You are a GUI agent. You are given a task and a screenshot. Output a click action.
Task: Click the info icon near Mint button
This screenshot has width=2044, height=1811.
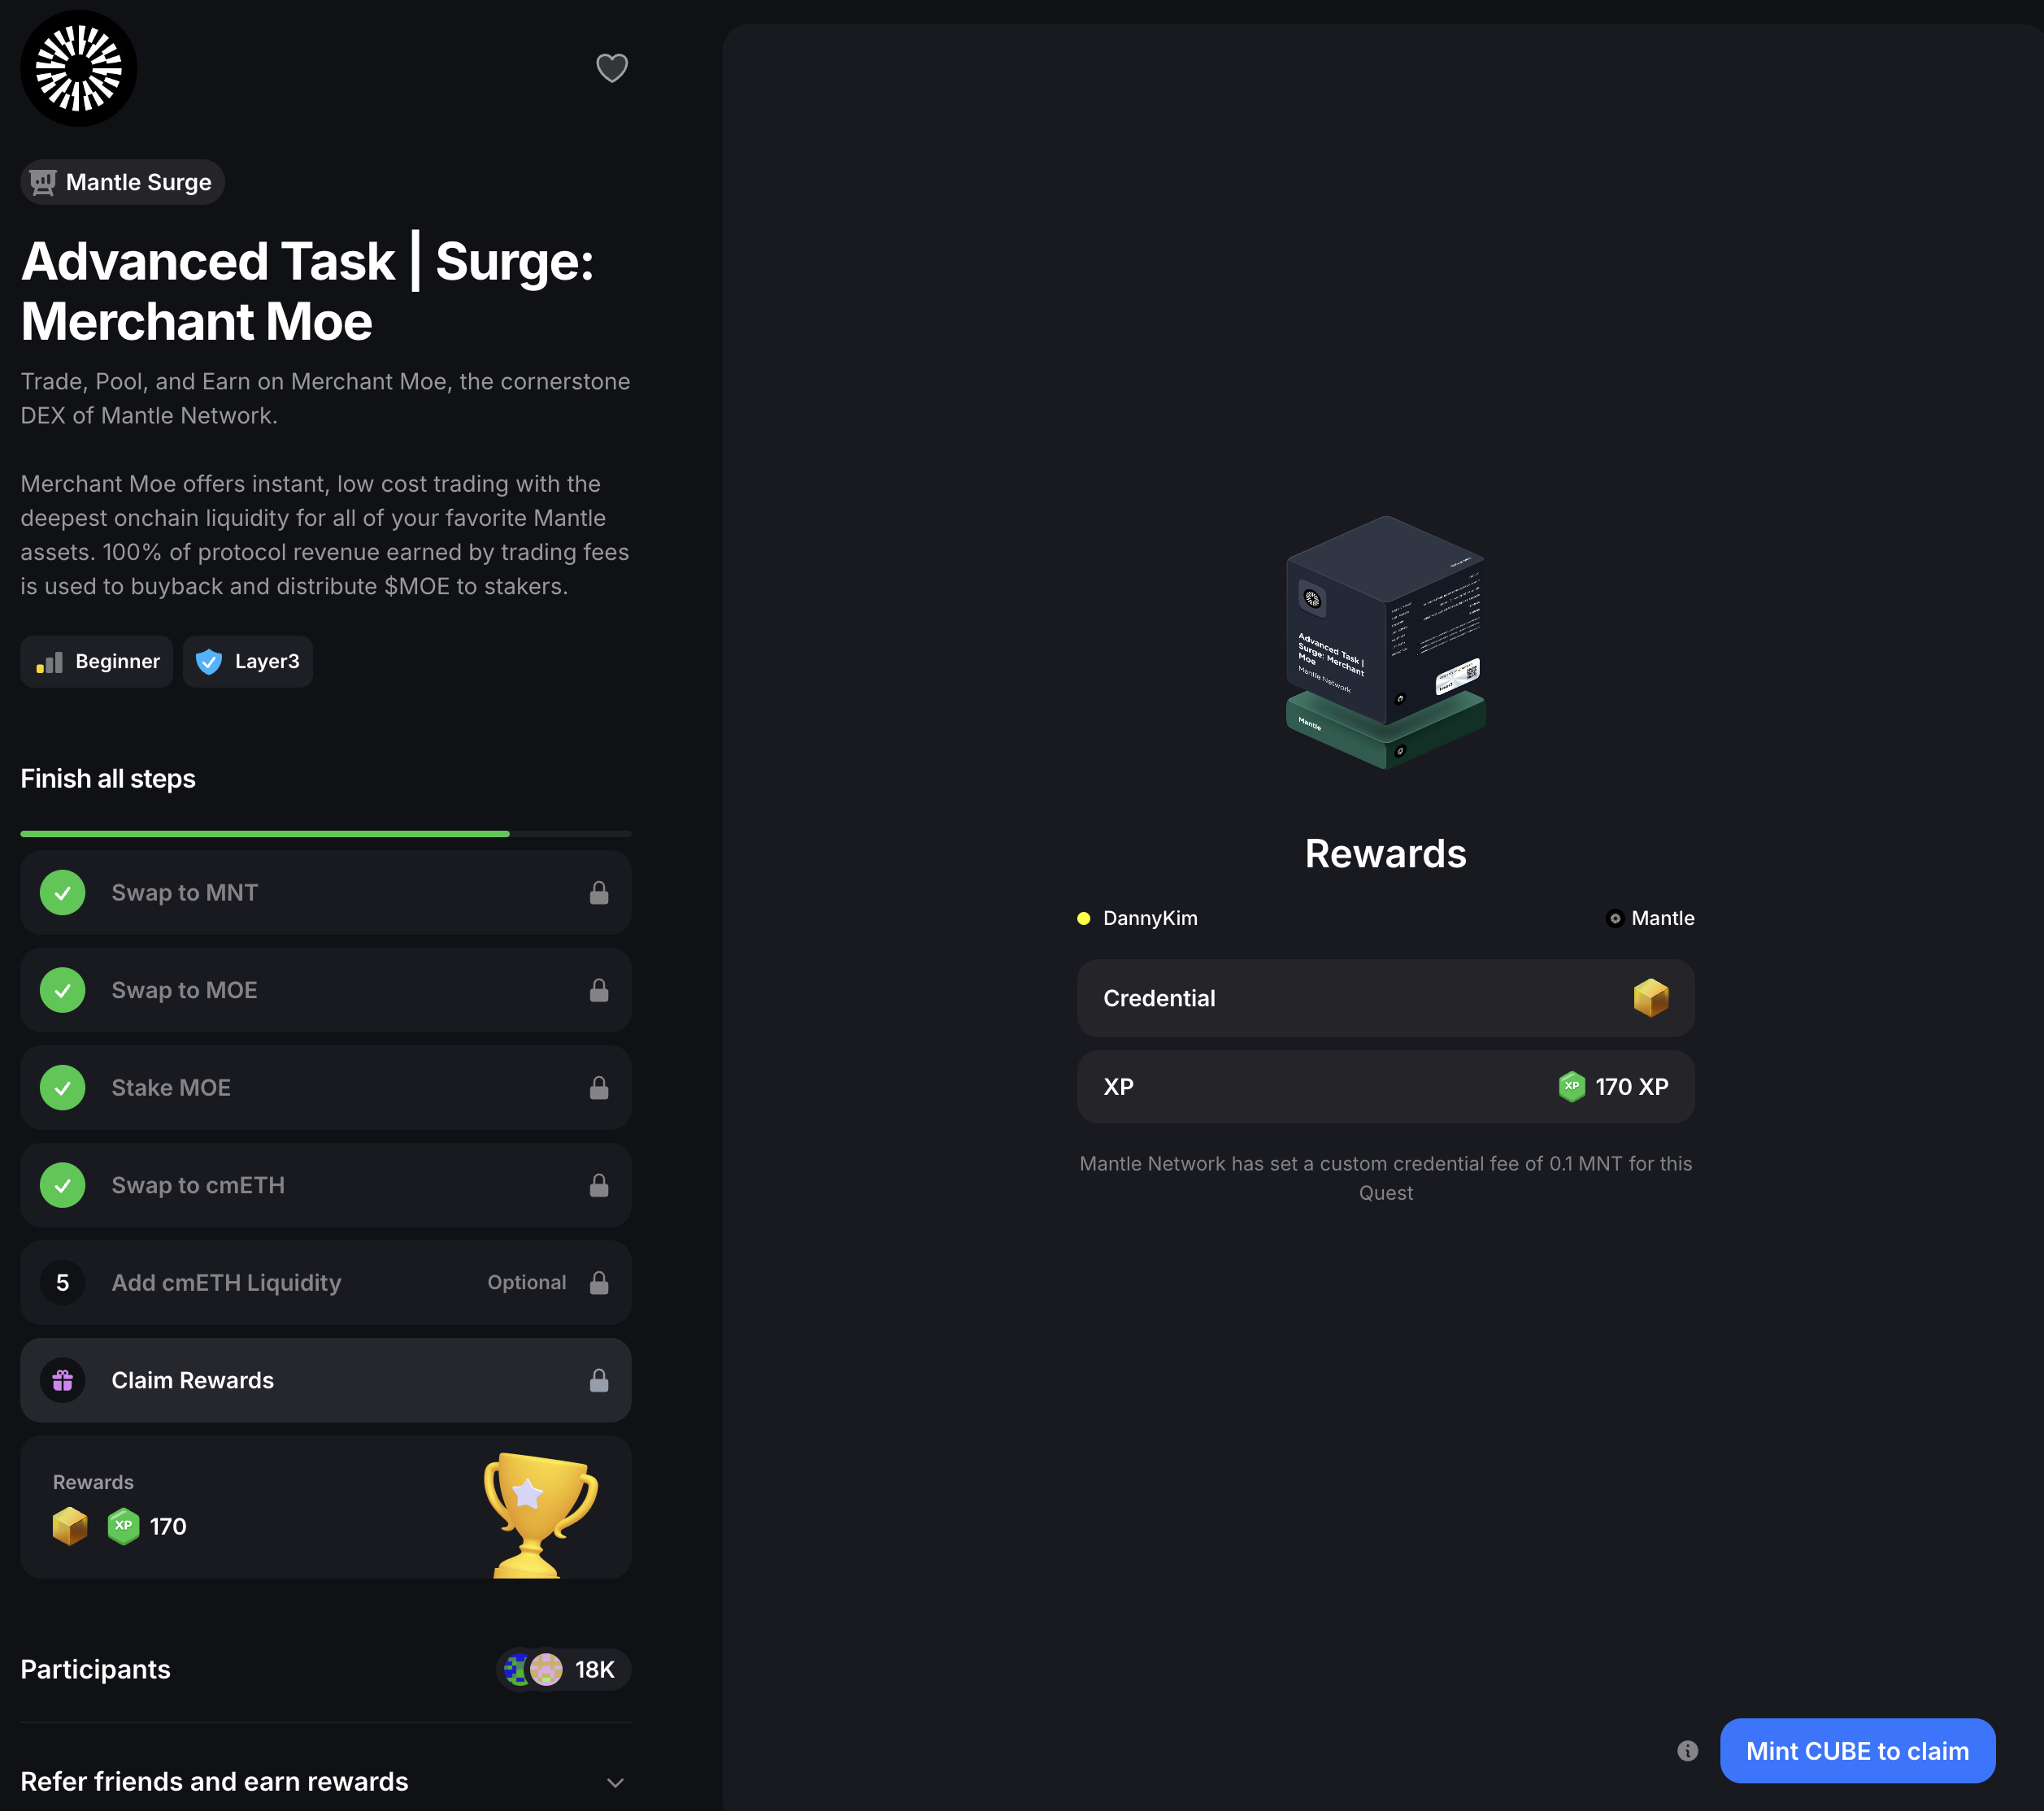click(x=1687, y=1750)
